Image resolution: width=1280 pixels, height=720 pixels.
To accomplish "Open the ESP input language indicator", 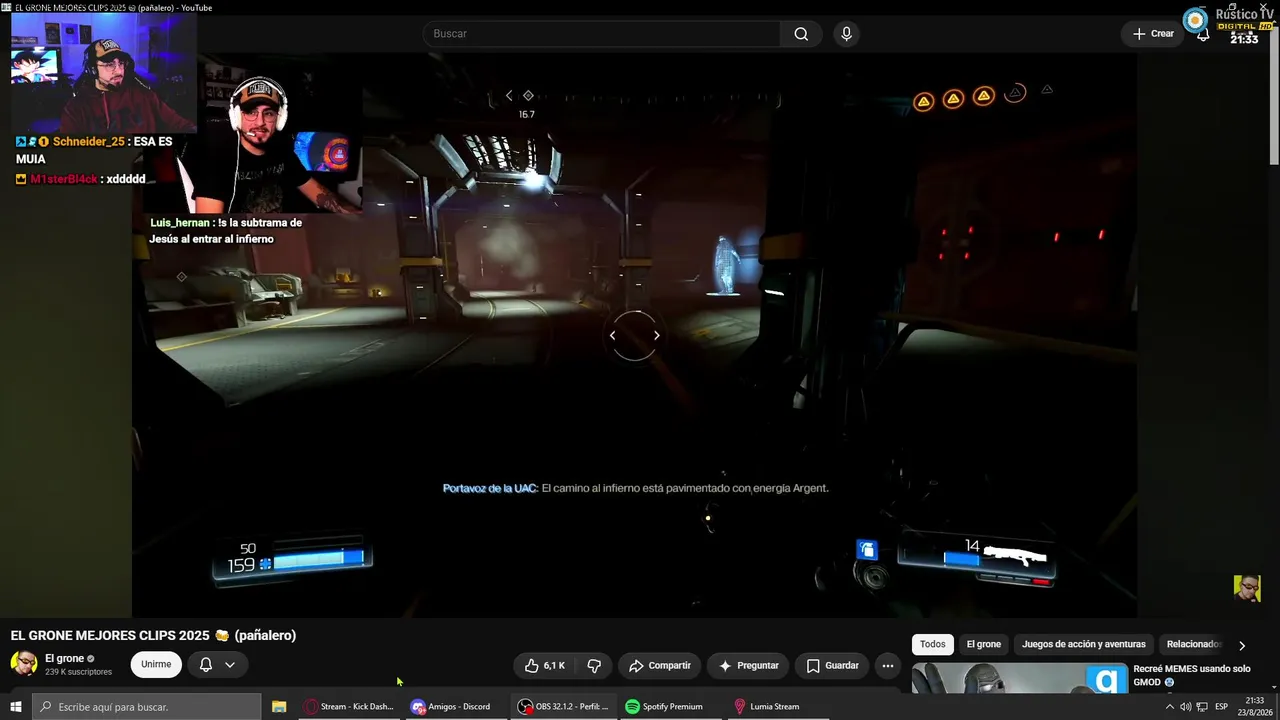I will (1221, 707).
